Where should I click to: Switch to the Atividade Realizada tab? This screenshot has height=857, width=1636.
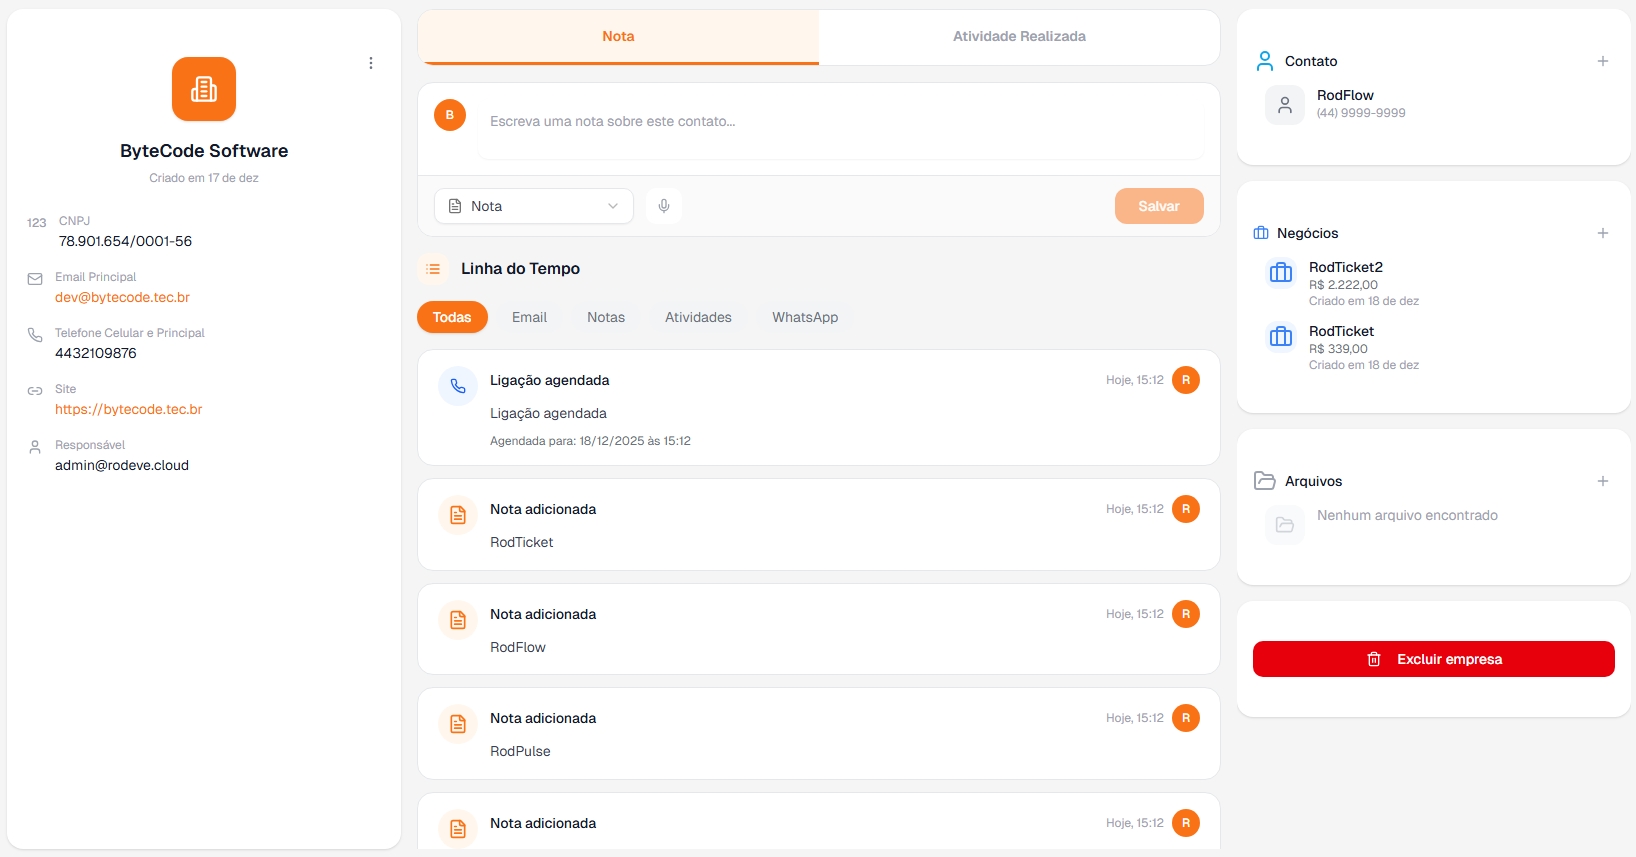pos(1019,37)
